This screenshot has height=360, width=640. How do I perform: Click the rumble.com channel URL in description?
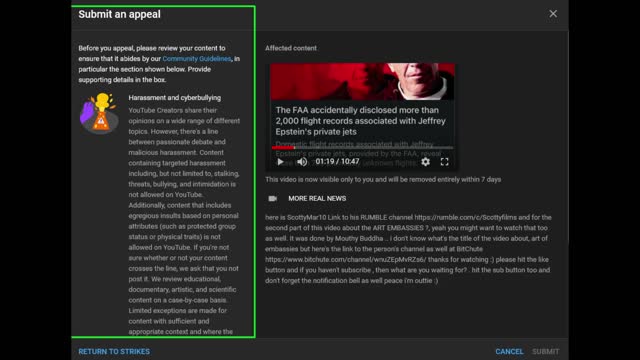[466, 218]
